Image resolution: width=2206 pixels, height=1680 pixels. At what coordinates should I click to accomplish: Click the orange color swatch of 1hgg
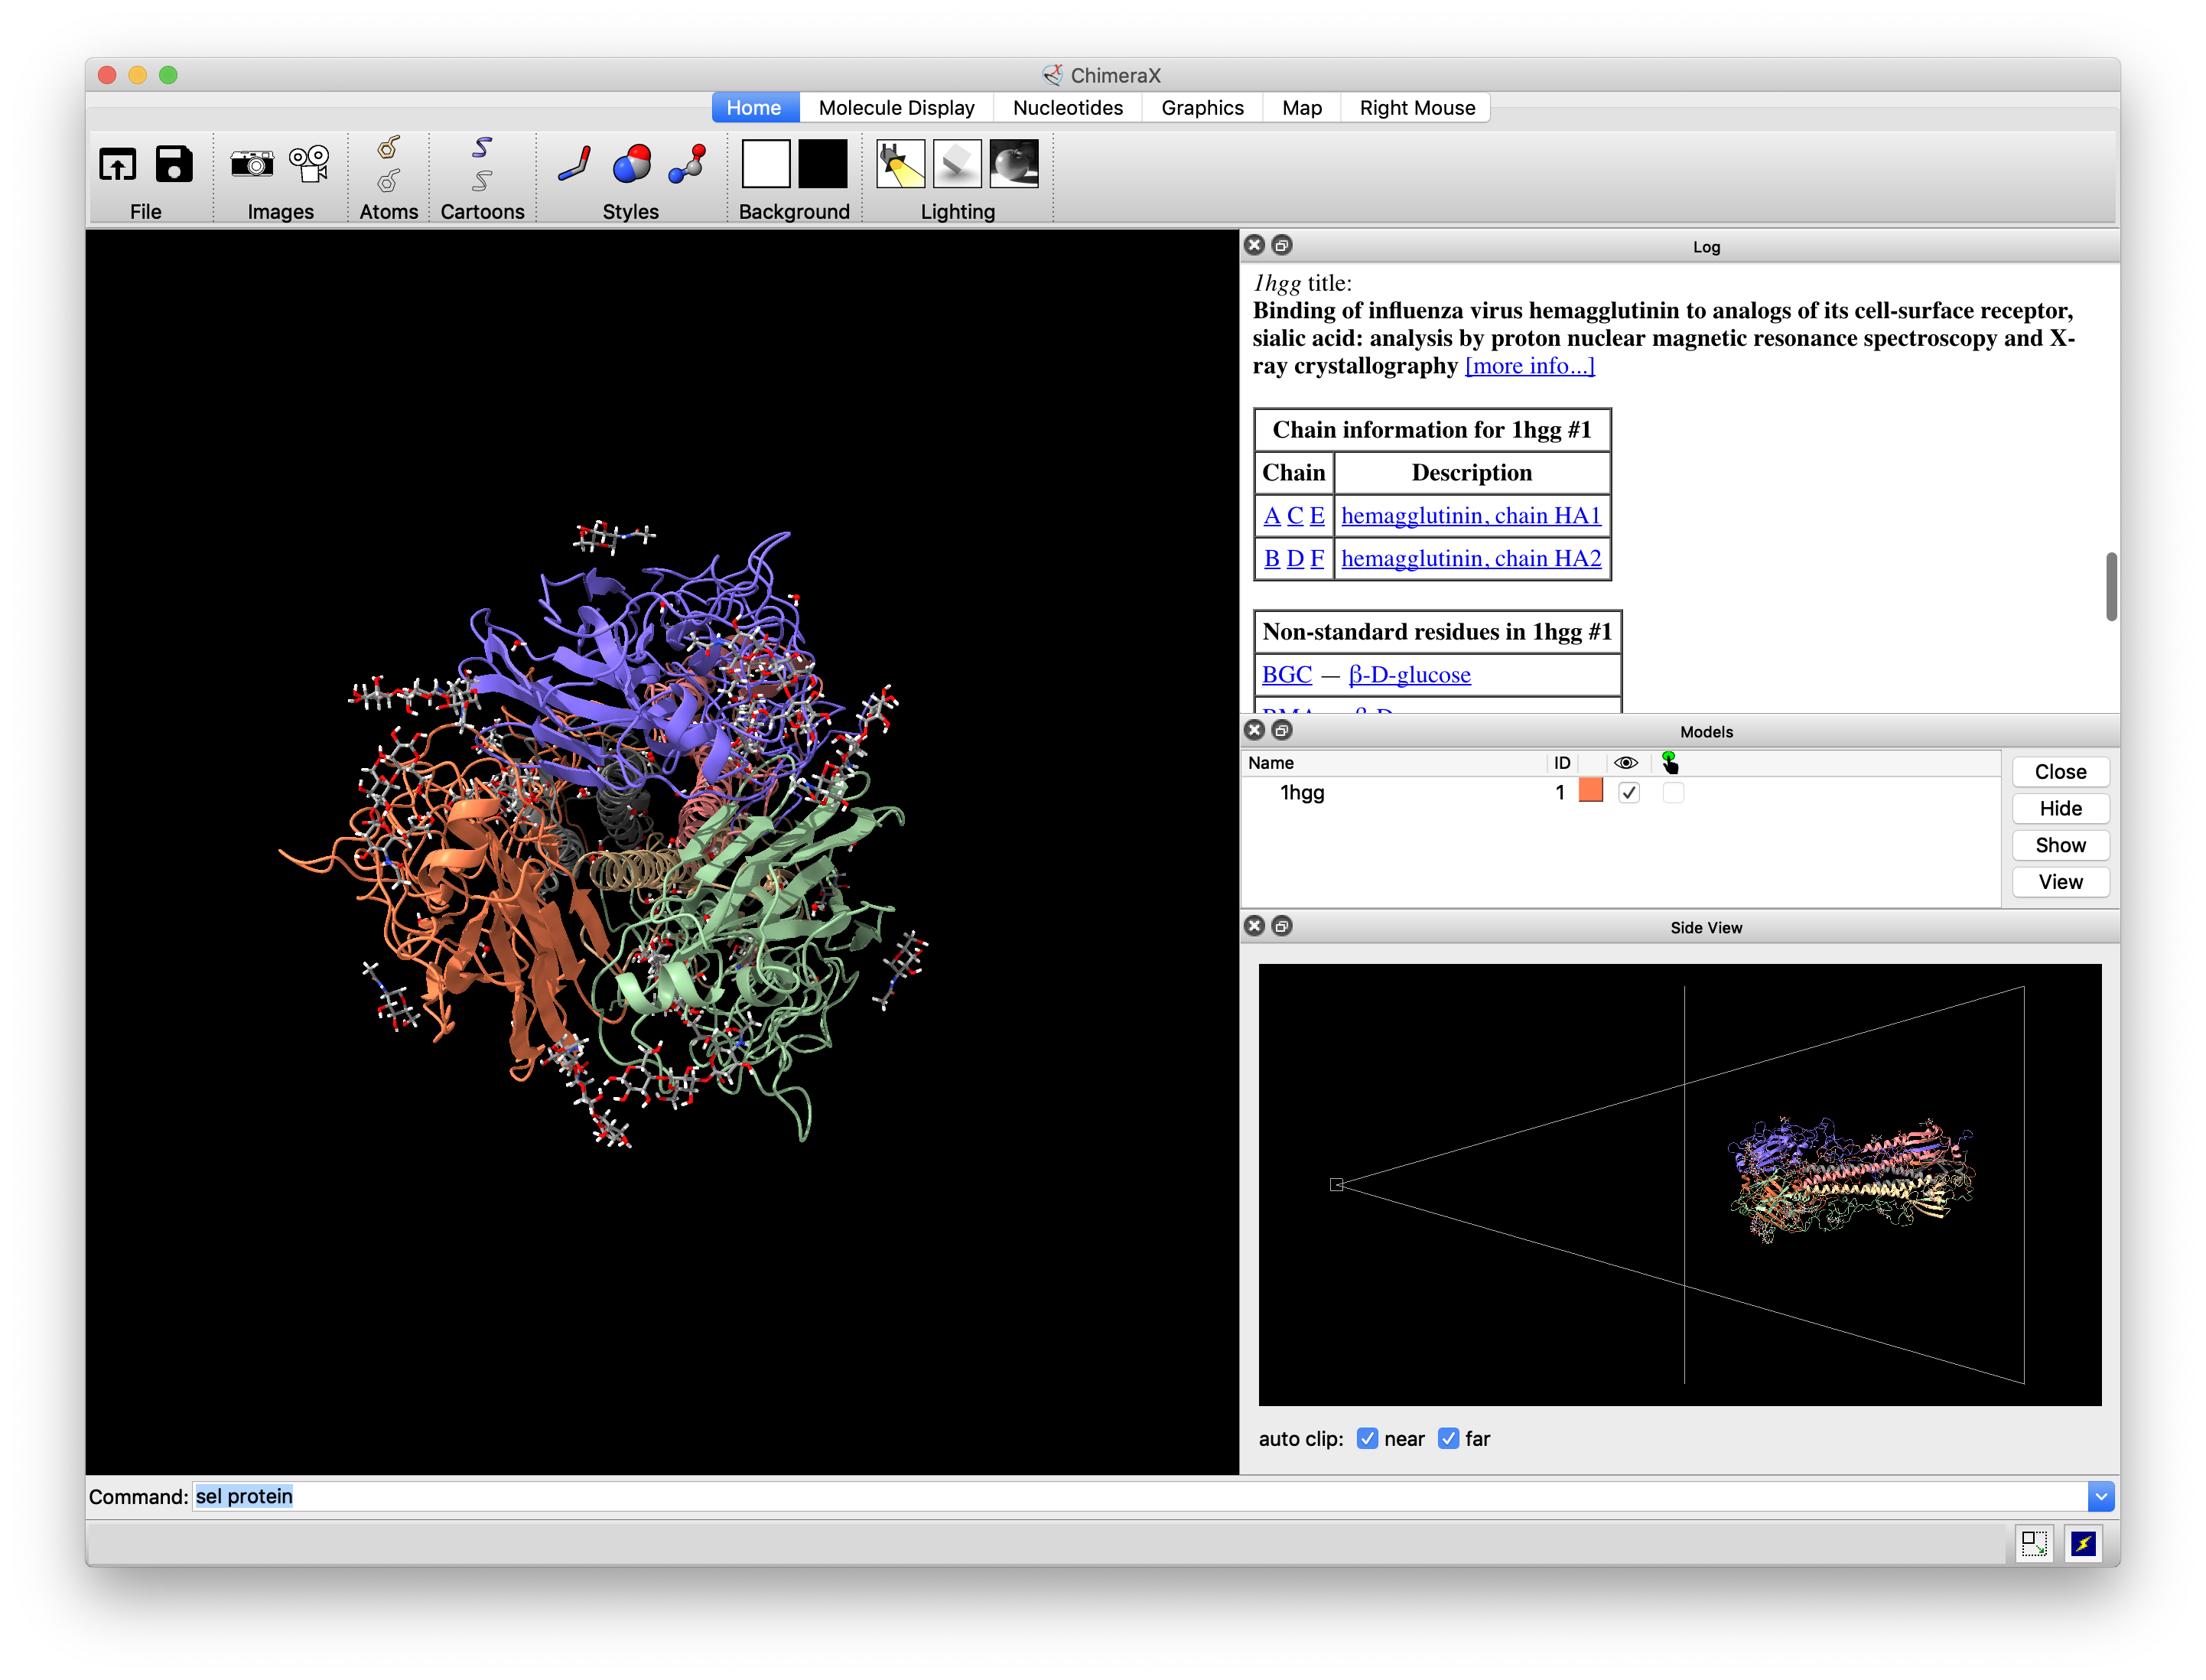point(1591,791)
